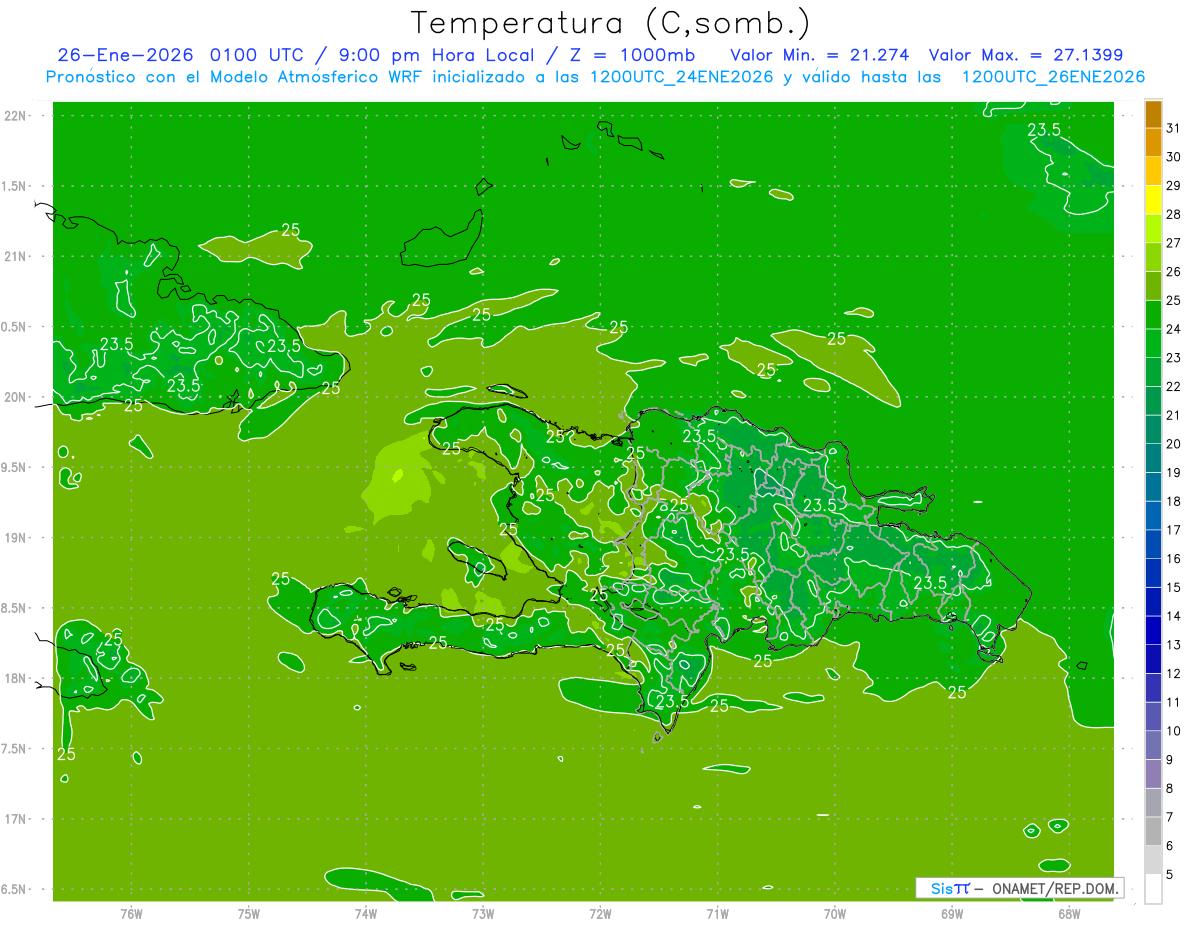Click the legend swatch between 26 and 27
1200x927 pixels.
tap(1154, 258)
